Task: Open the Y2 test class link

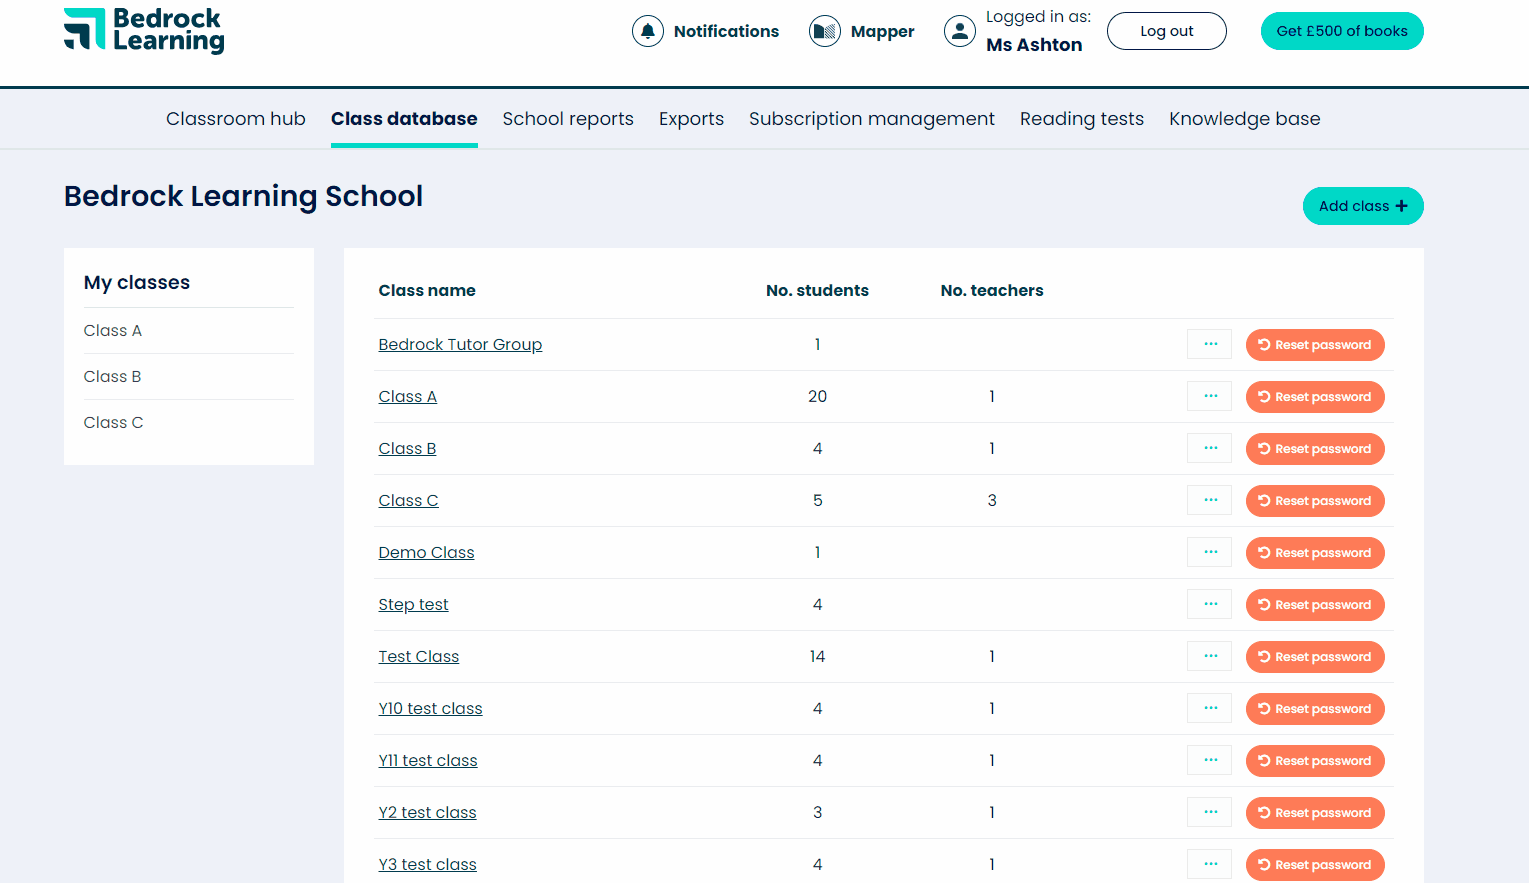Action: click(x=427, y=812)
